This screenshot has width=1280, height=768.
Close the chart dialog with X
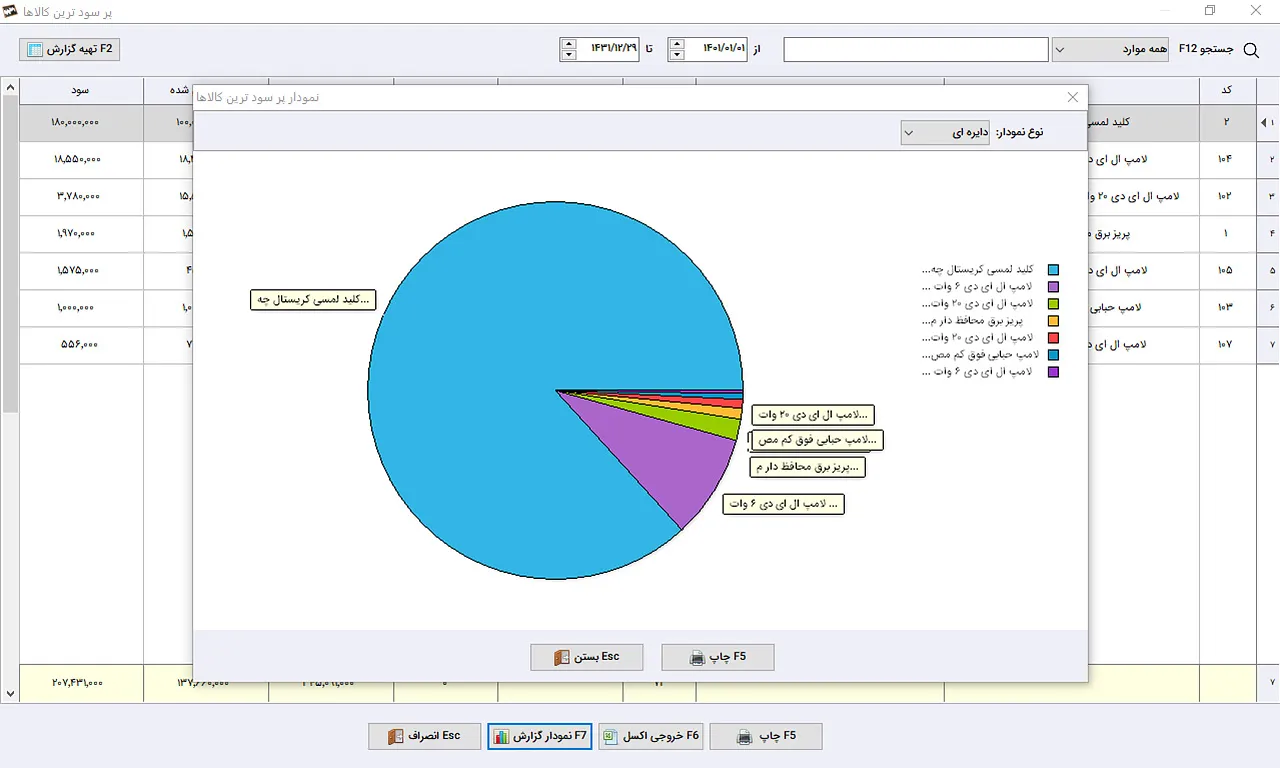1073,97
